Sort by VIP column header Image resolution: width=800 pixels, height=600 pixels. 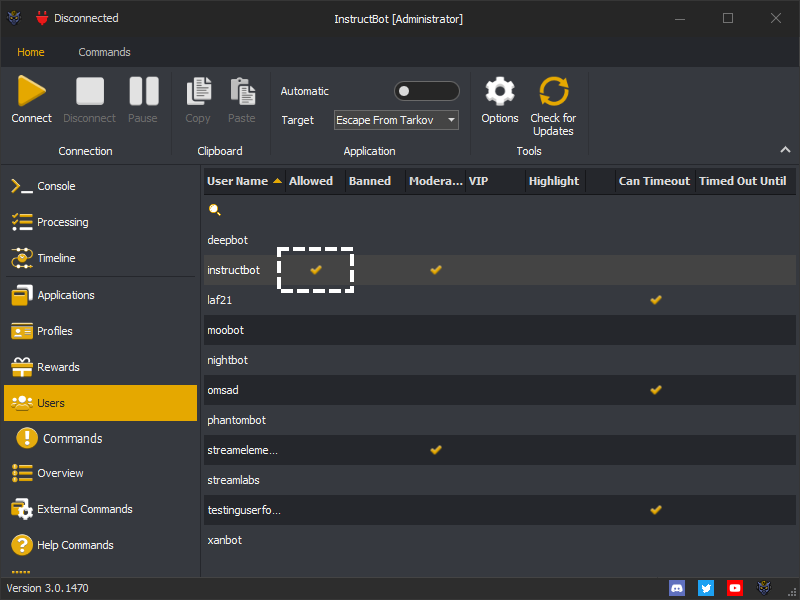pos(495,181)
